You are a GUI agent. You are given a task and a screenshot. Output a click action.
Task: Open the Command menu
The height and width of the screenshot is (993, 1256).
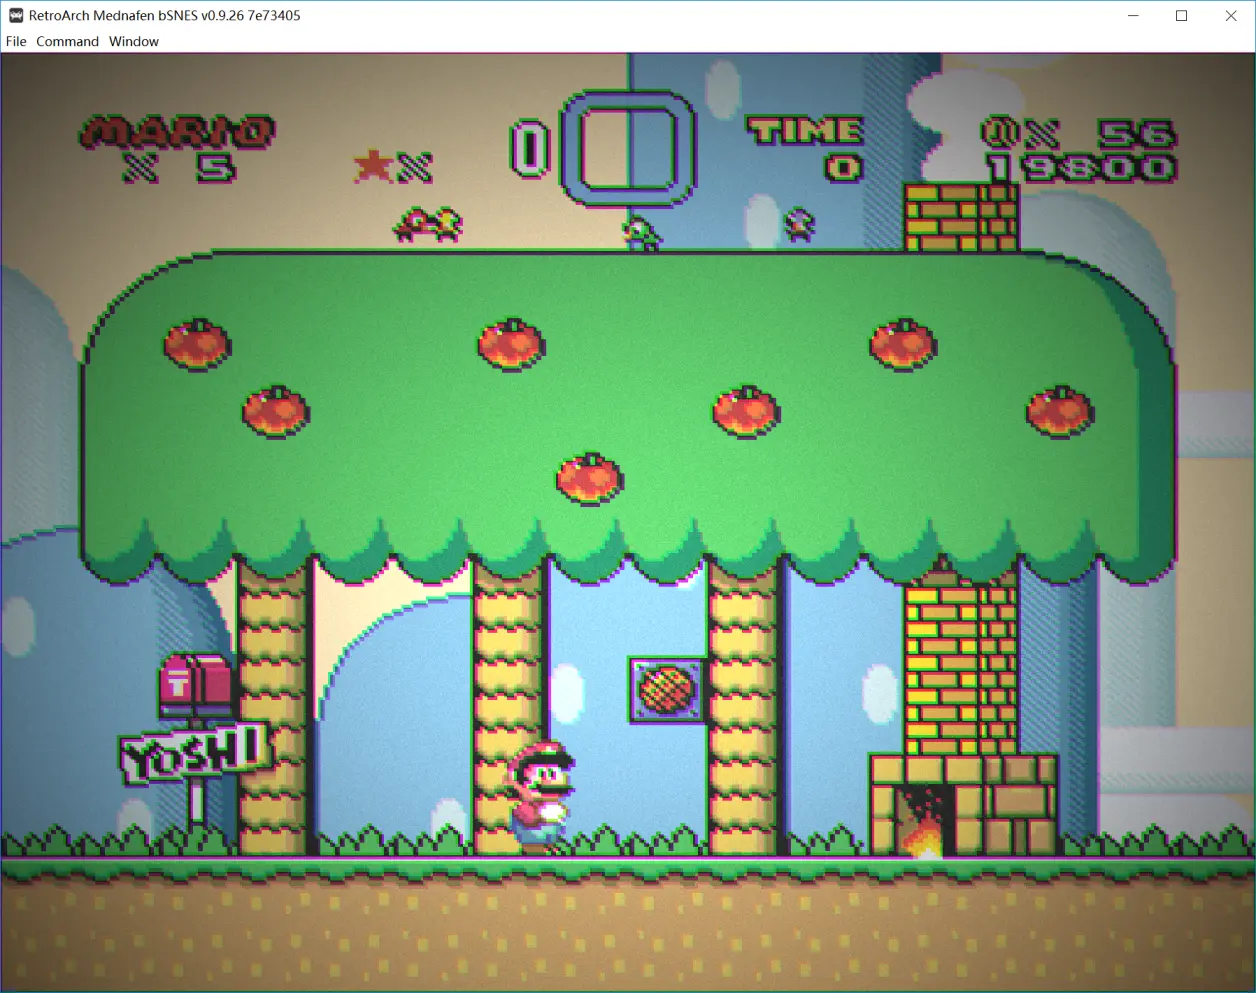coord(67,41)
